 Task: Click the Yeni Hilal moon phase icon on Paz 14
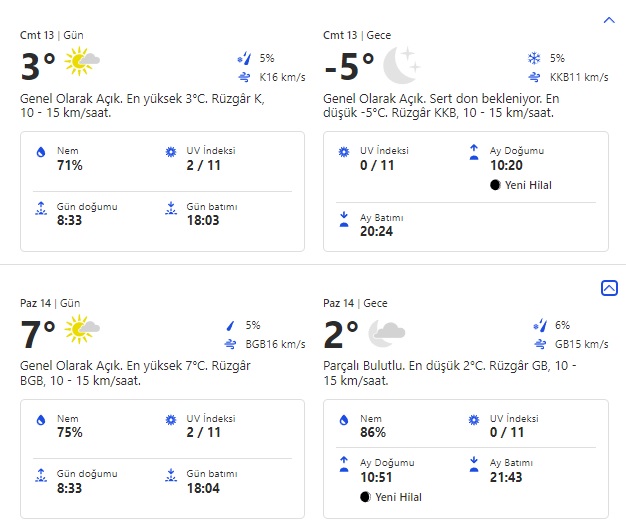click(365, 496)
